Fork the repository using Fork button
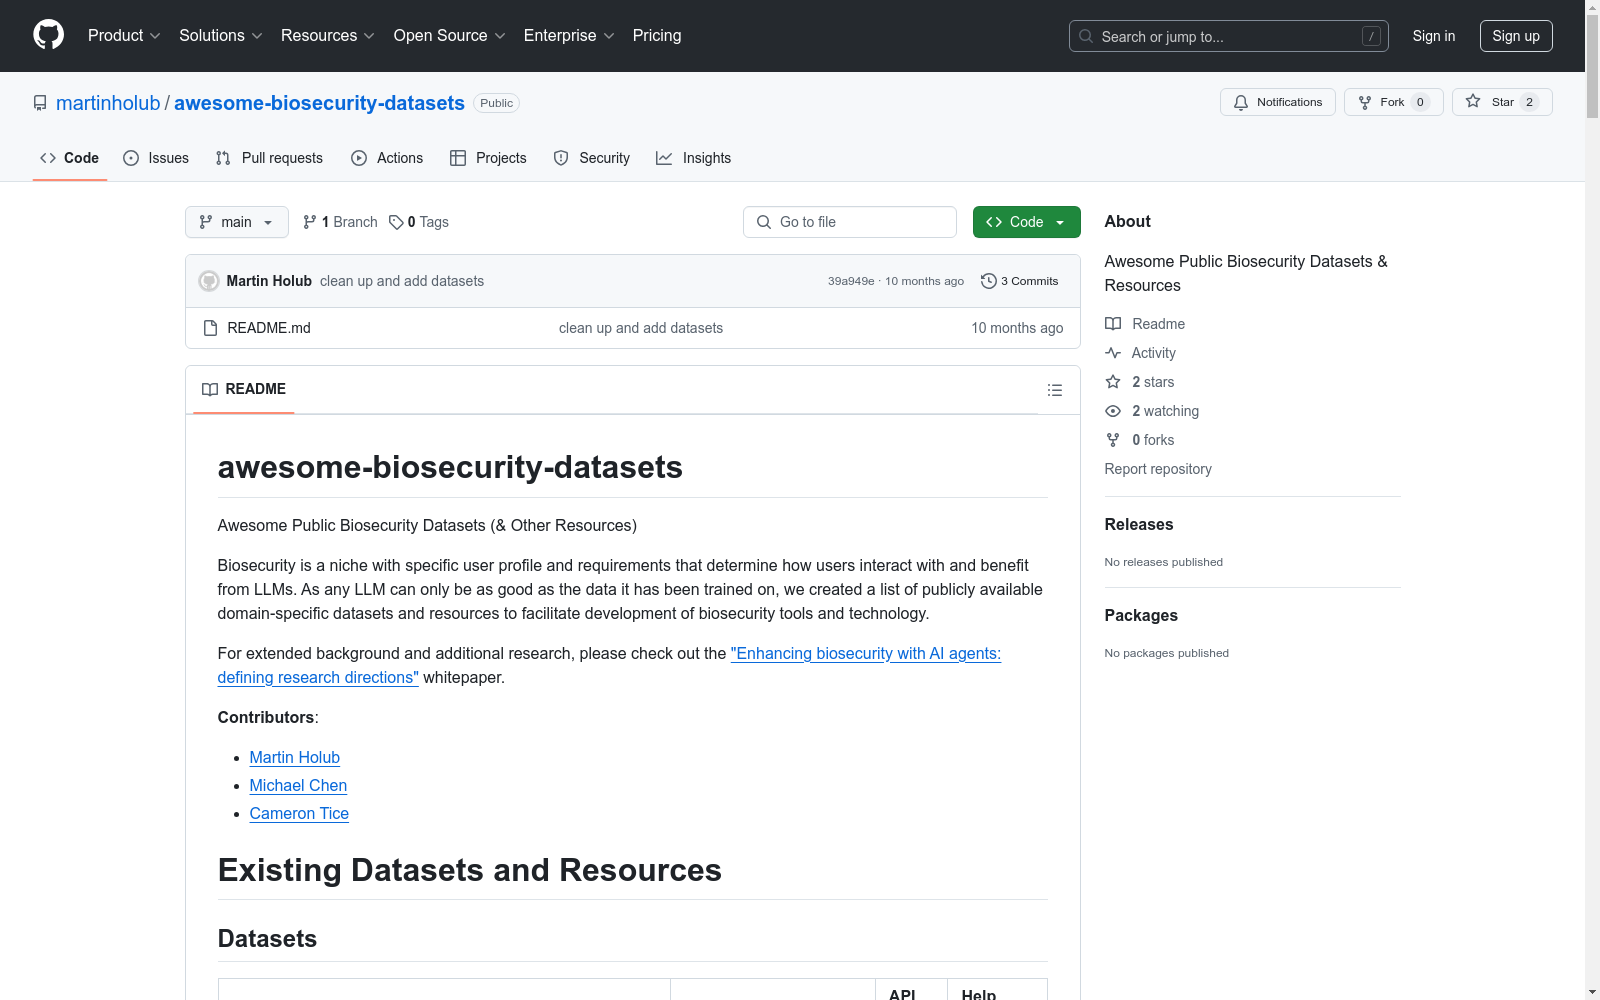 point(1382,102)
